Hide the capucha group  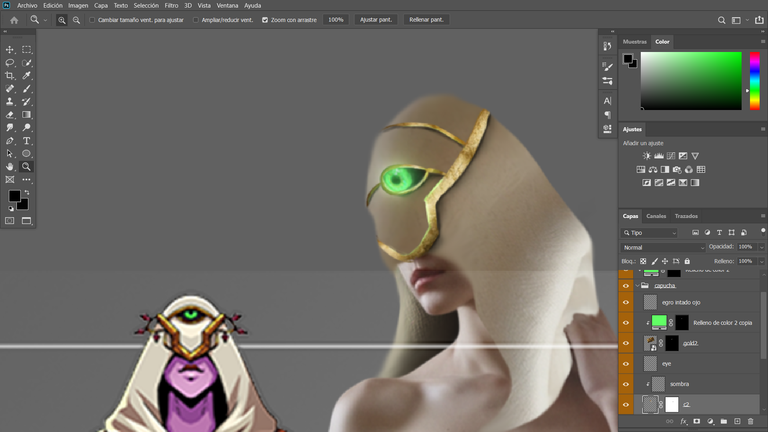click(x=625, y=286)
